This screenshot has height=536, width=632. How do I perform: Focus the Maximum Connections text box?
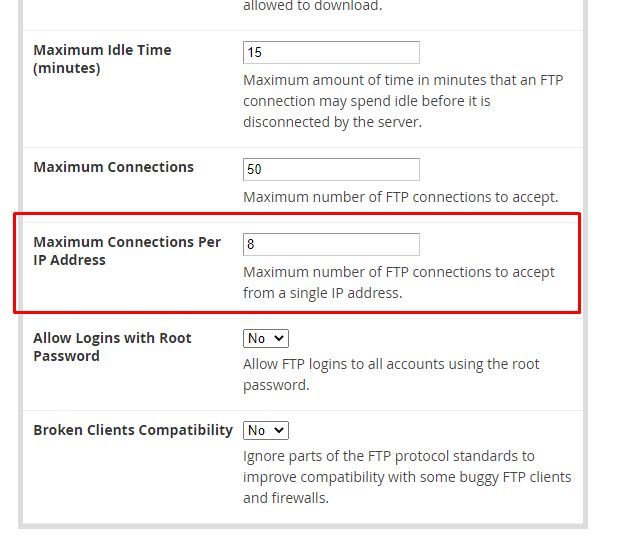tap(331, 169)
